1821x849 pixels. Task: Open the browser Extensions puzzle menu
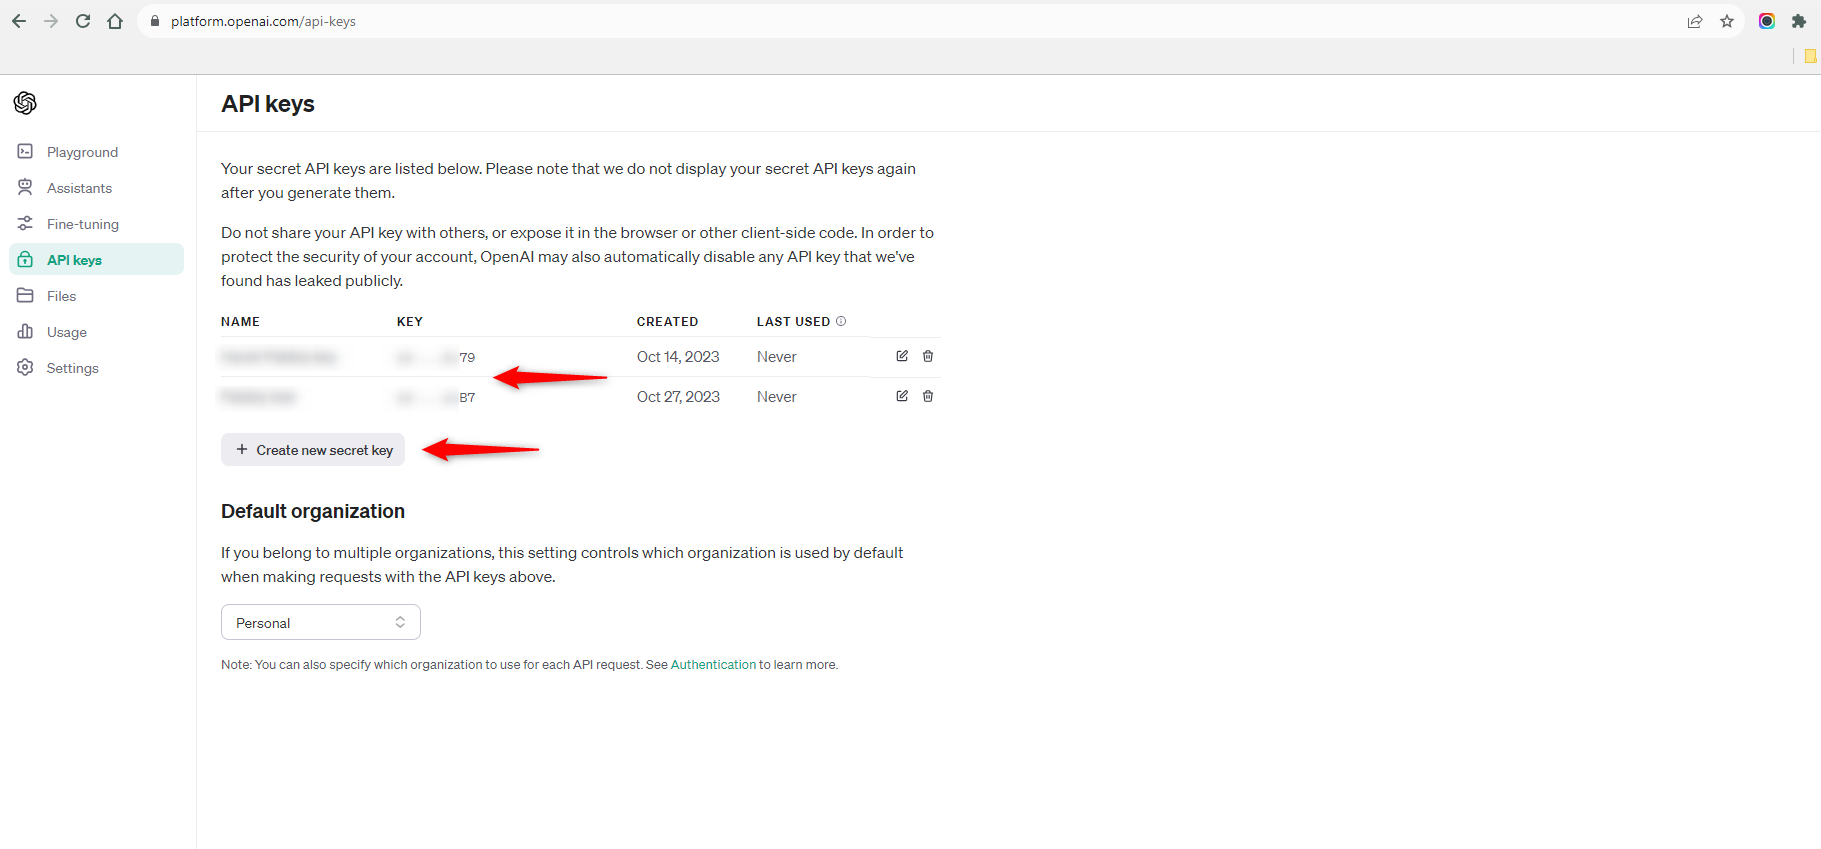1799,21
